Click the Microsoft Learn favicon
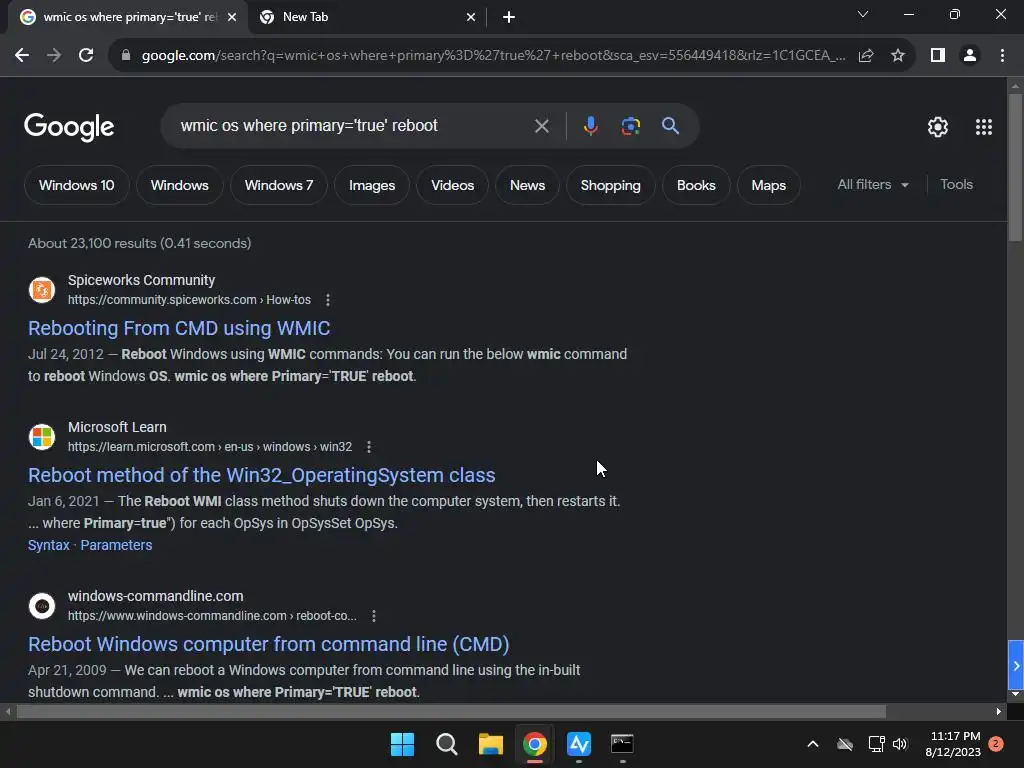Image resolution: width=1024 pixels, height=768 pixels. pyautogui.click(x=42, y=436)
